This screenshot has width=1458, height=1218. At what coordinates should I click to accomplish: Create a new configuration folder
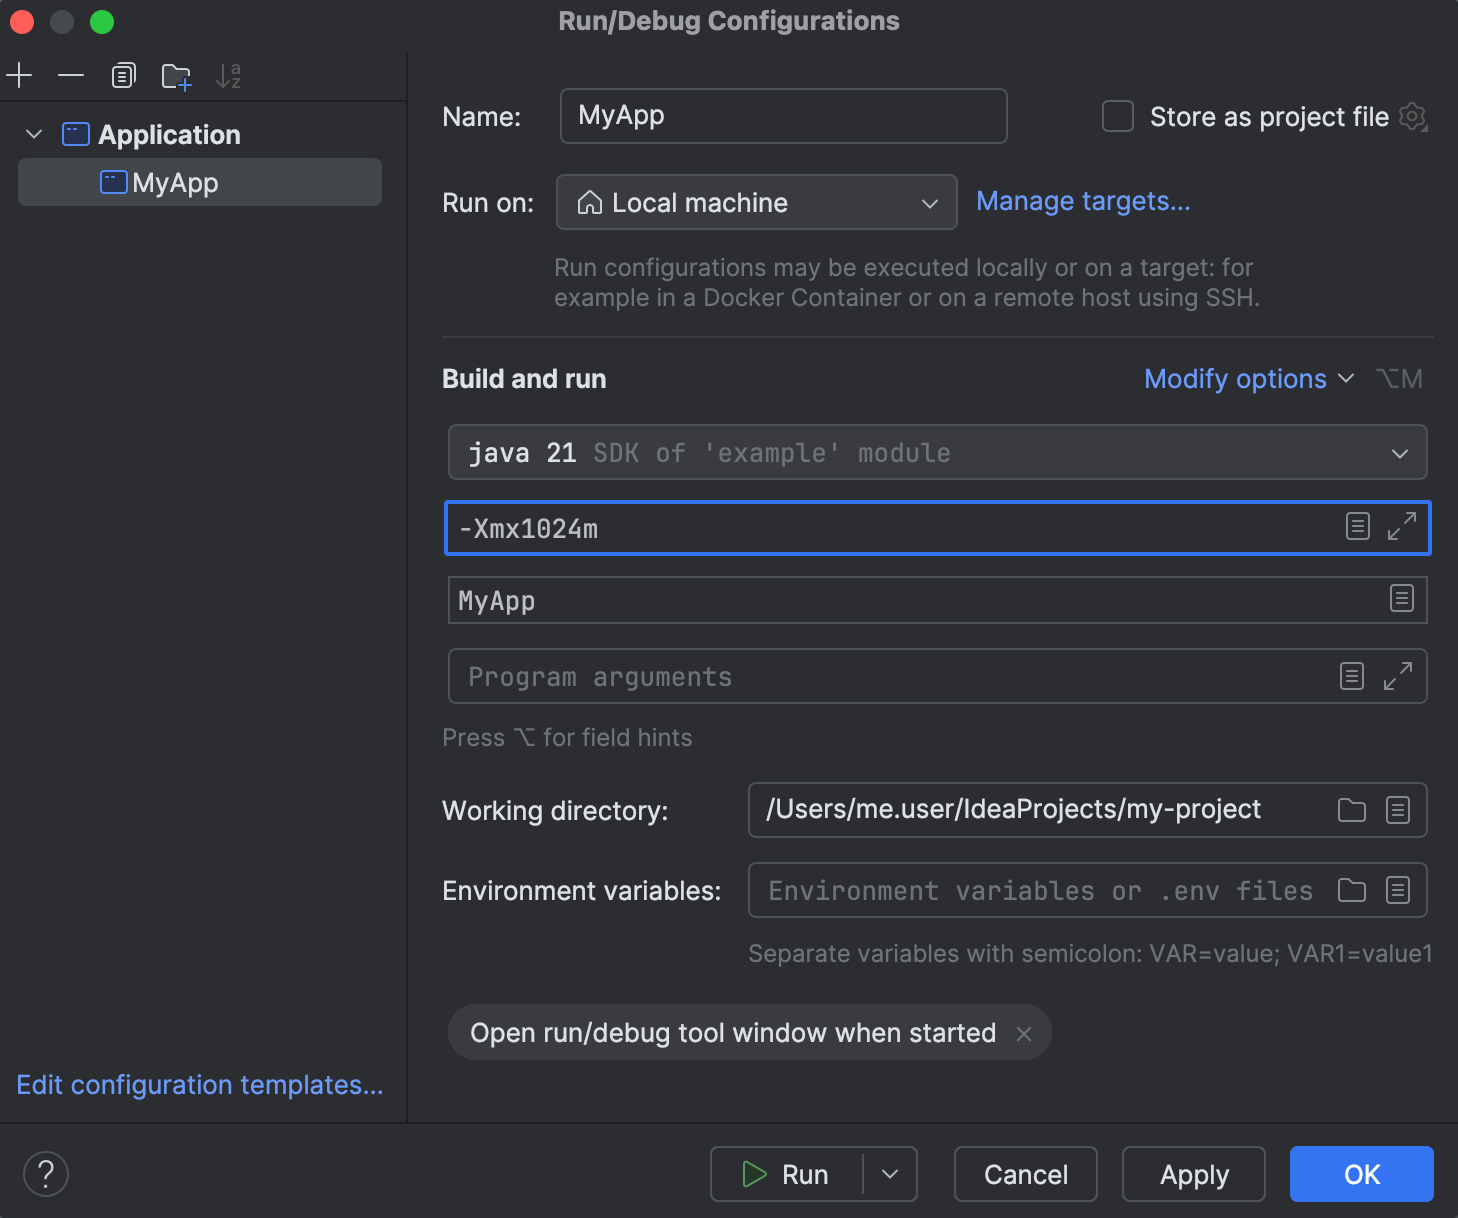coord(176,75)
